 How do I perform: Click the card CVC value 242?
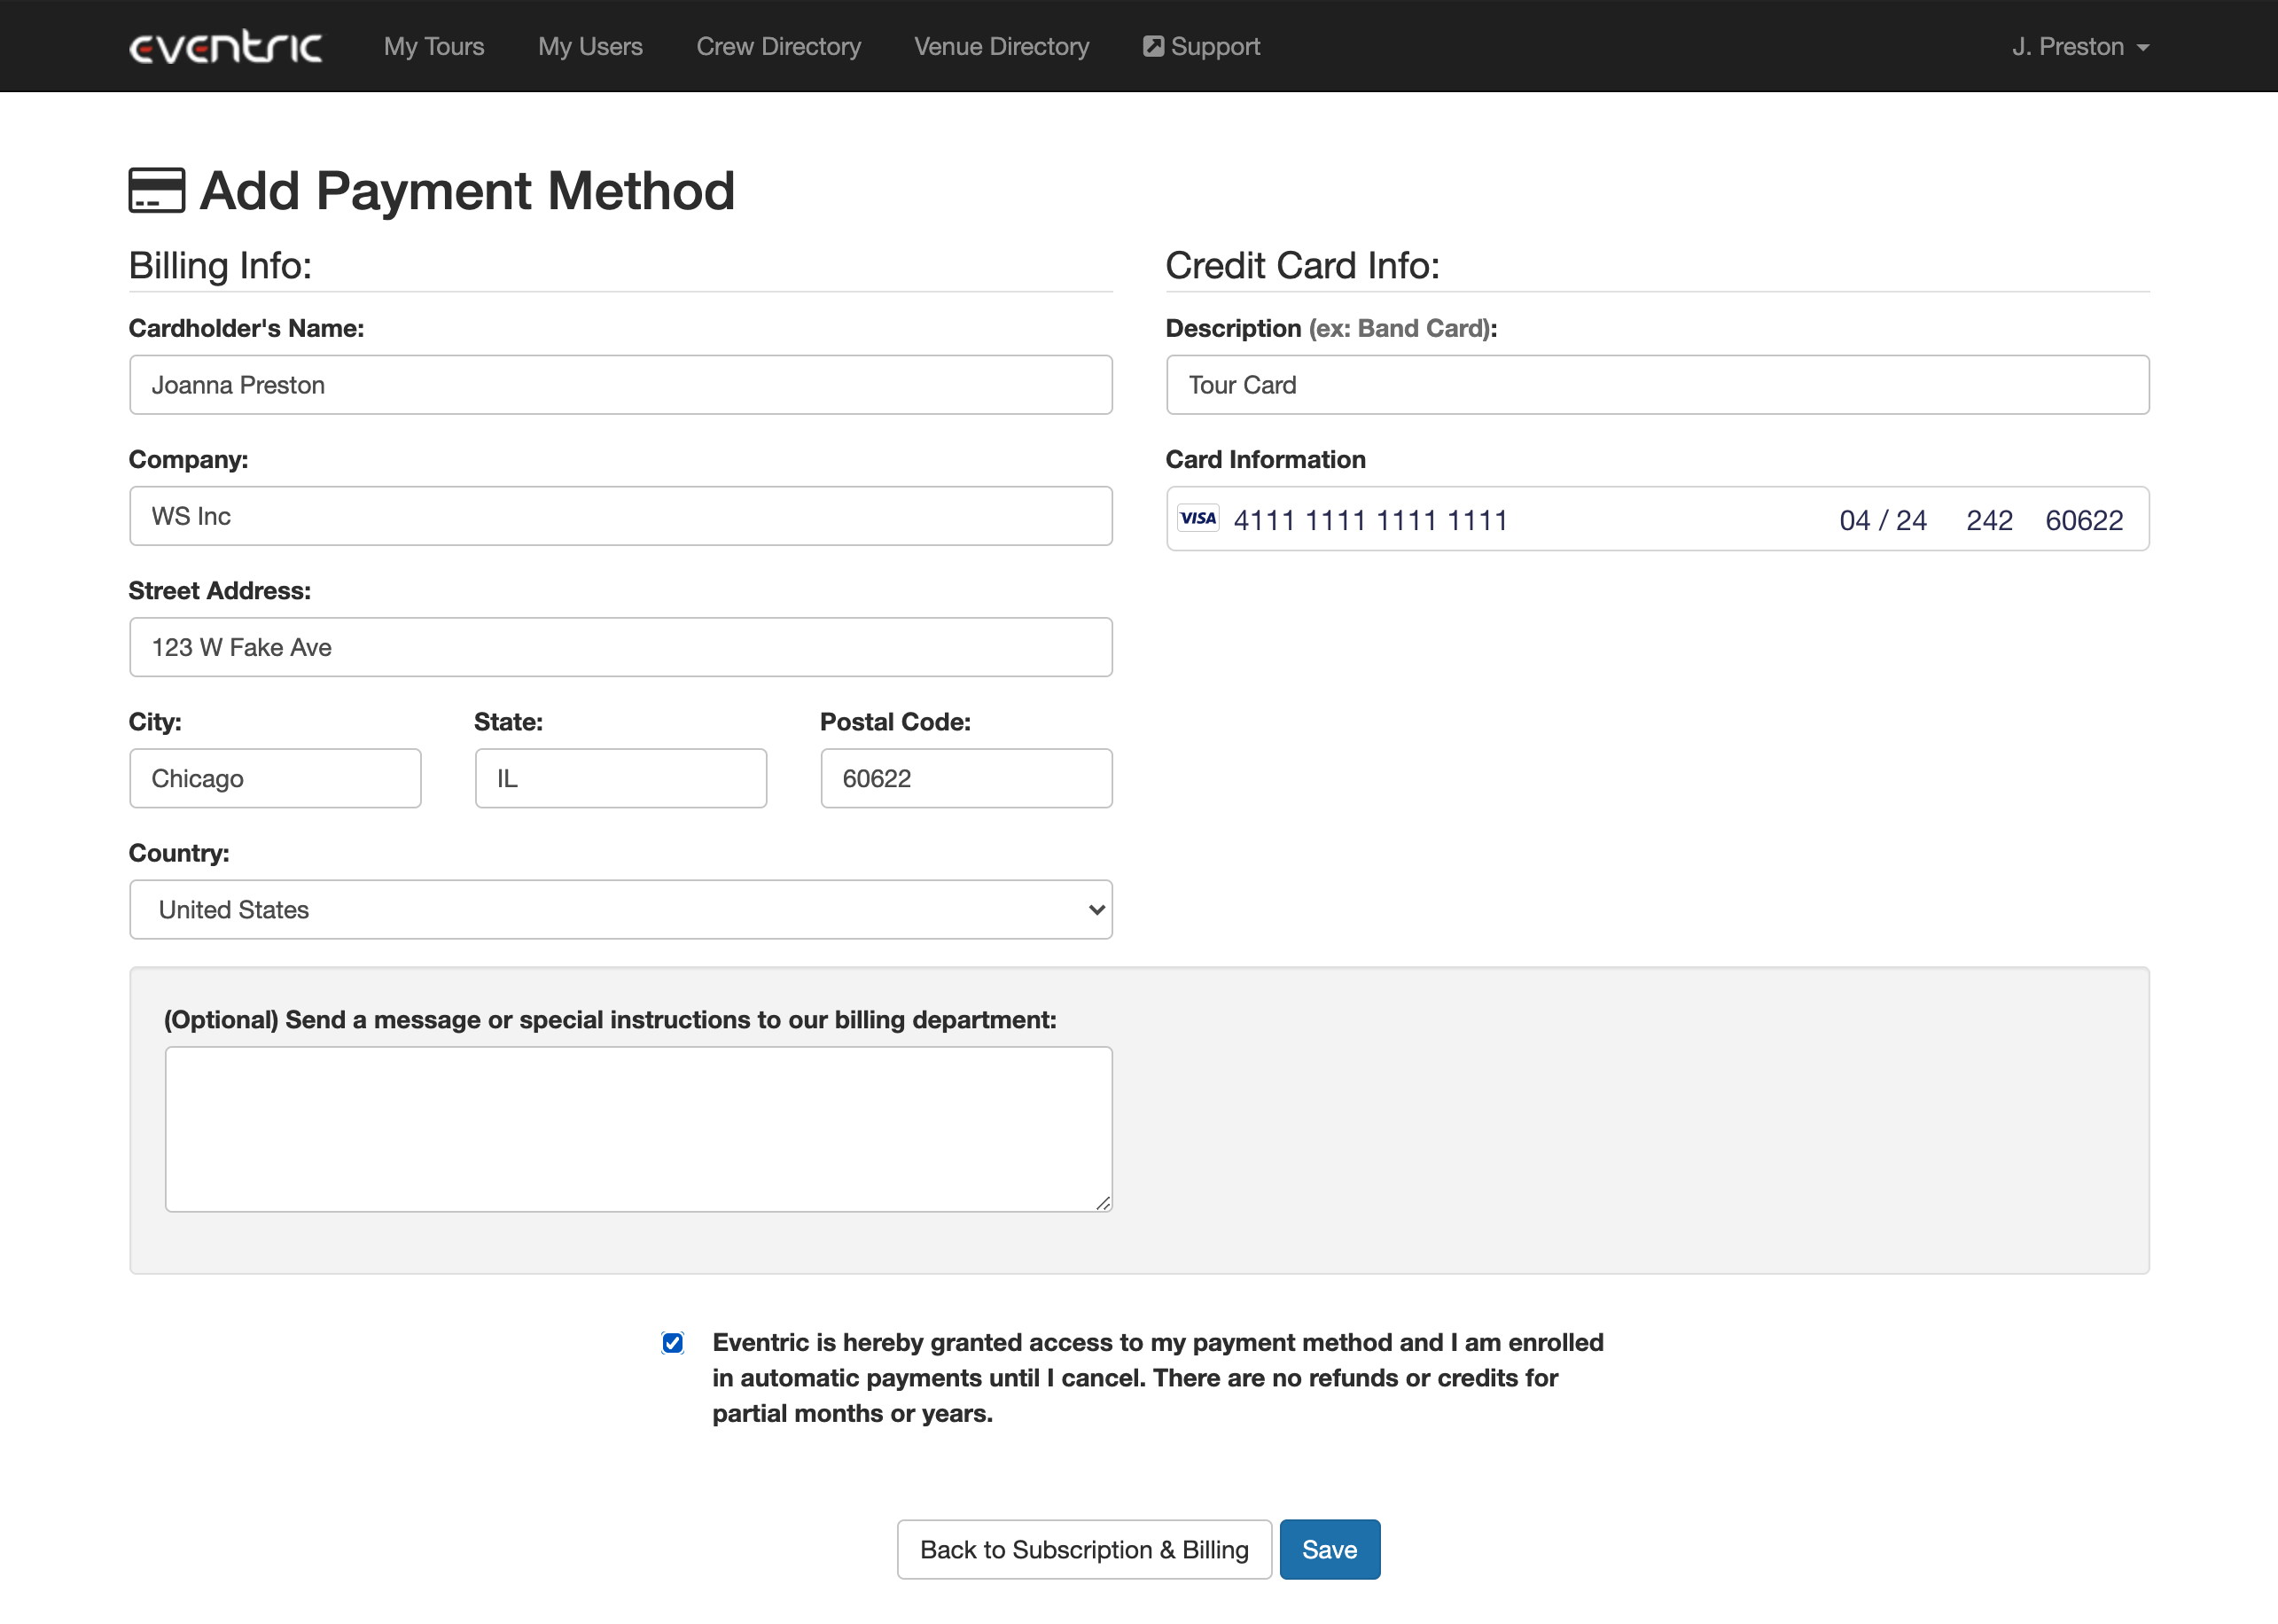1989,520
